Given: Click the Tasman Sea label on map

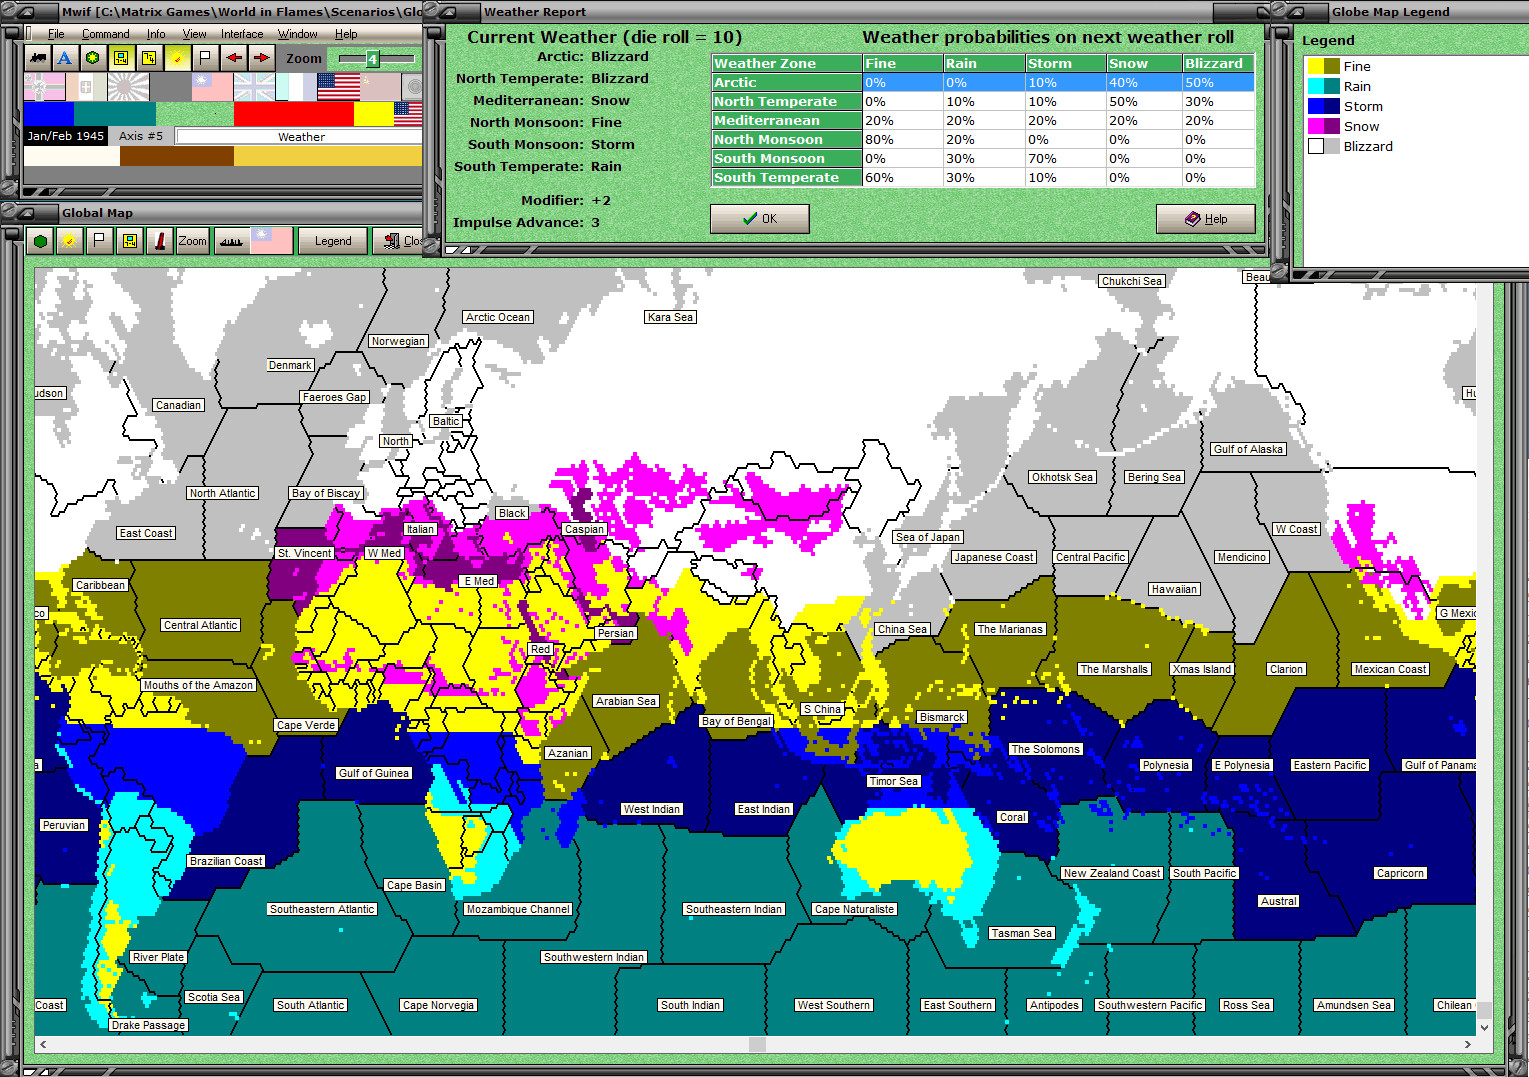Looking at the screenshot, I should tap(1021, 933).
